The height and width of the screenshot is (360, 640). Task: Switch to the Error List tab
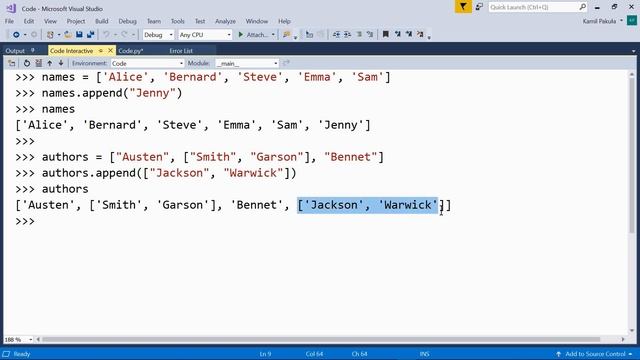click(x=181, y=51)
